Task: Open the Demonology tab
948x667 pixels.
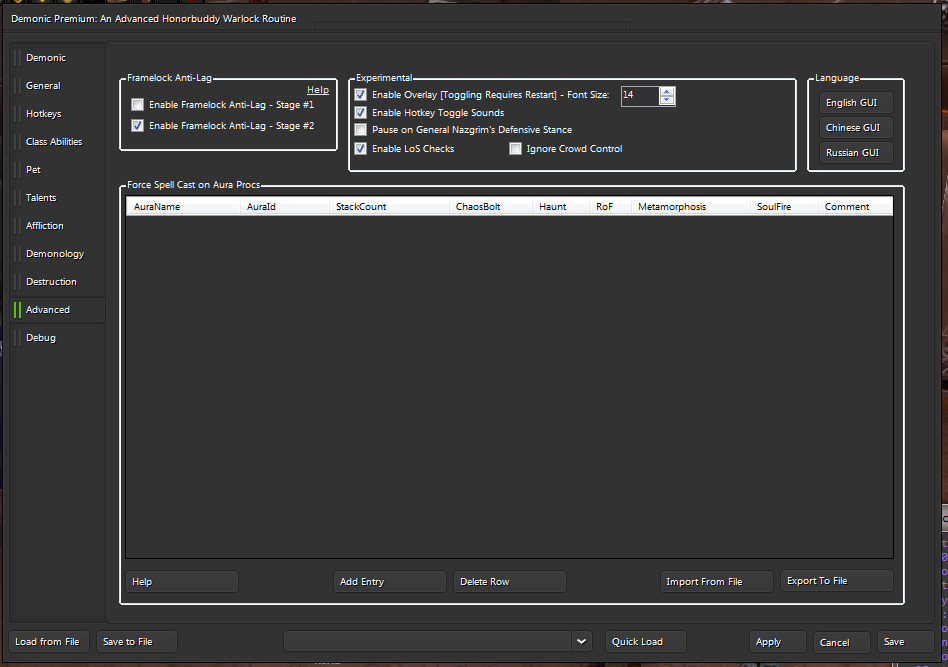Action: point(57,254)
